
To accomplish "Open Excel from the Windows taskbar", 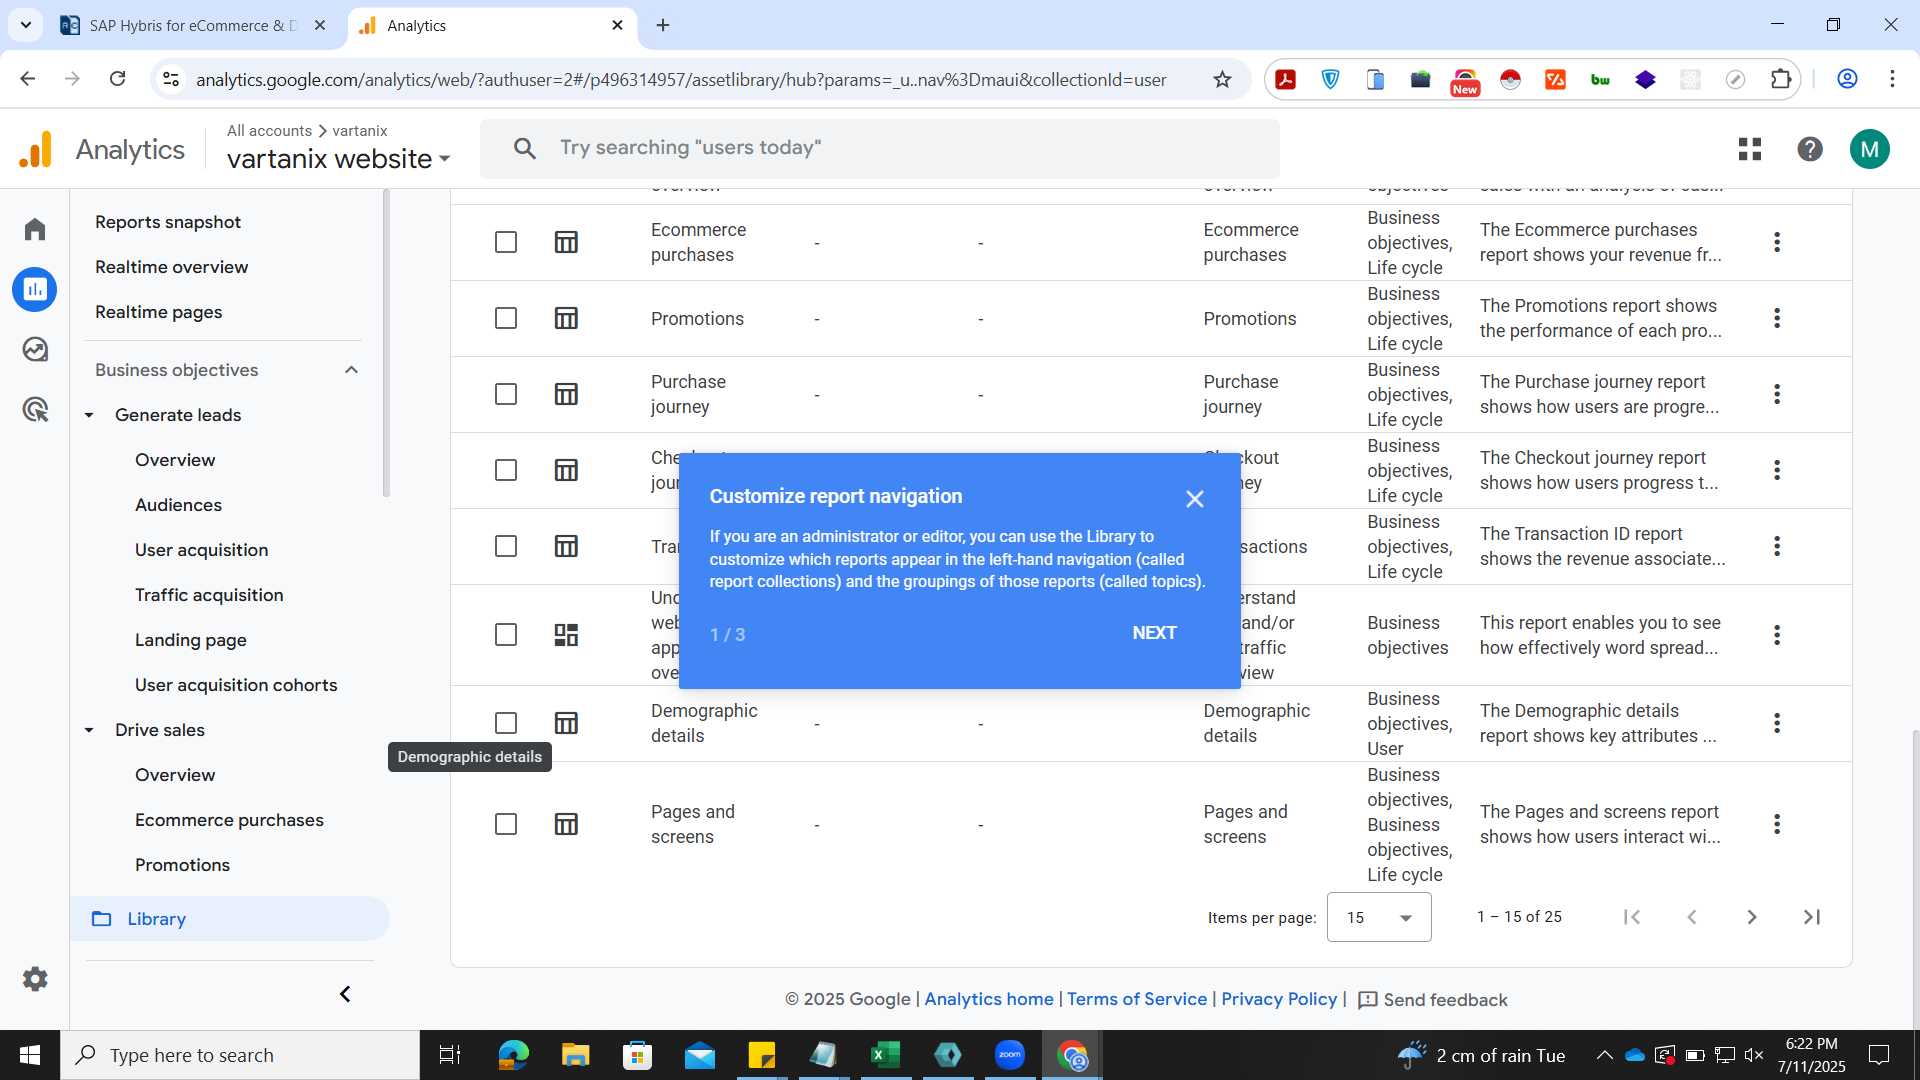I will click(x=885, y=1055).
